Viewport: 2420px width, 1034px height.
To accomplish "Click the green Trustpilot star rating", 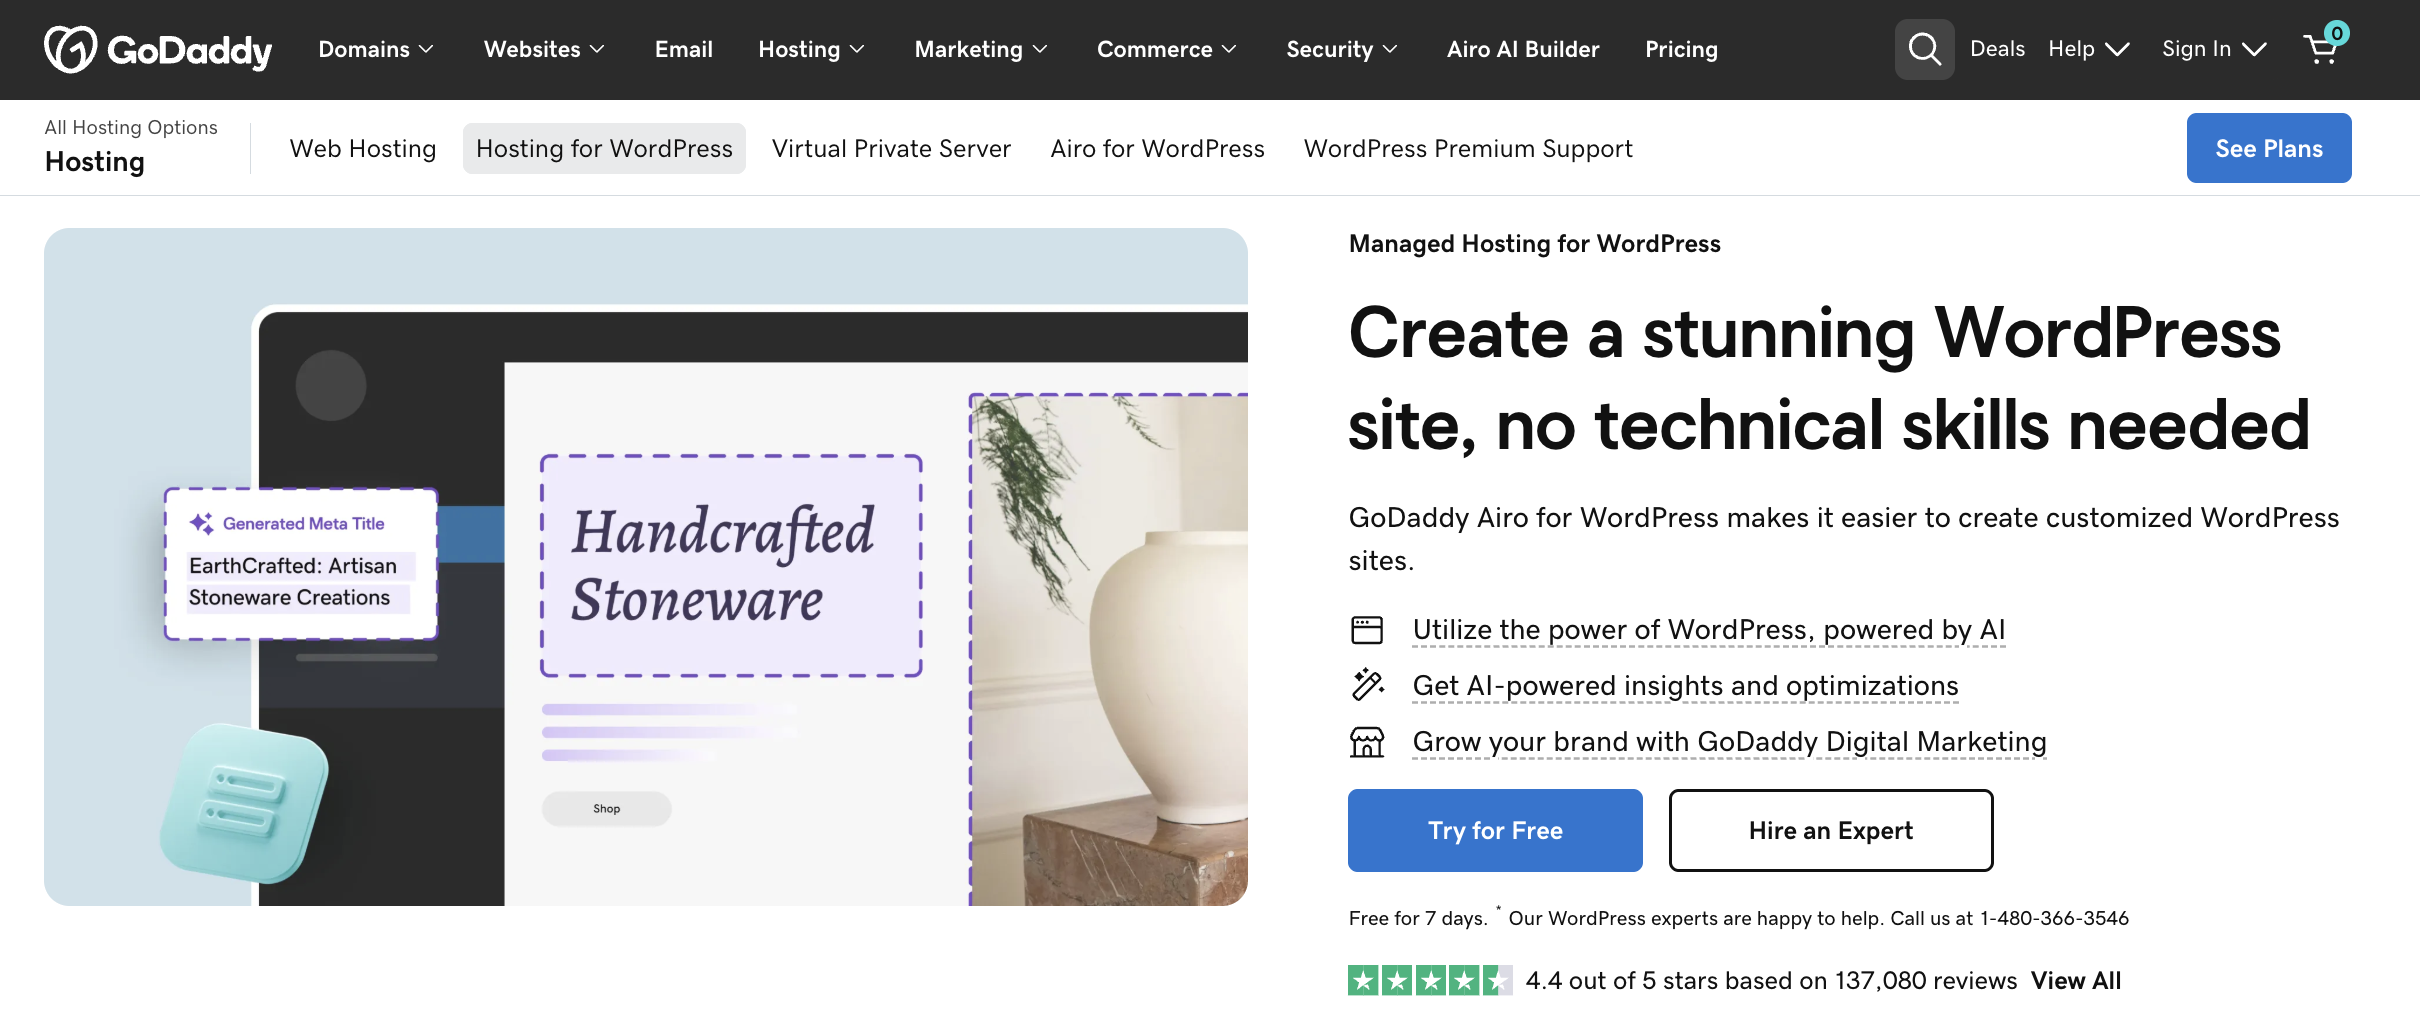I will point(1430,980).
